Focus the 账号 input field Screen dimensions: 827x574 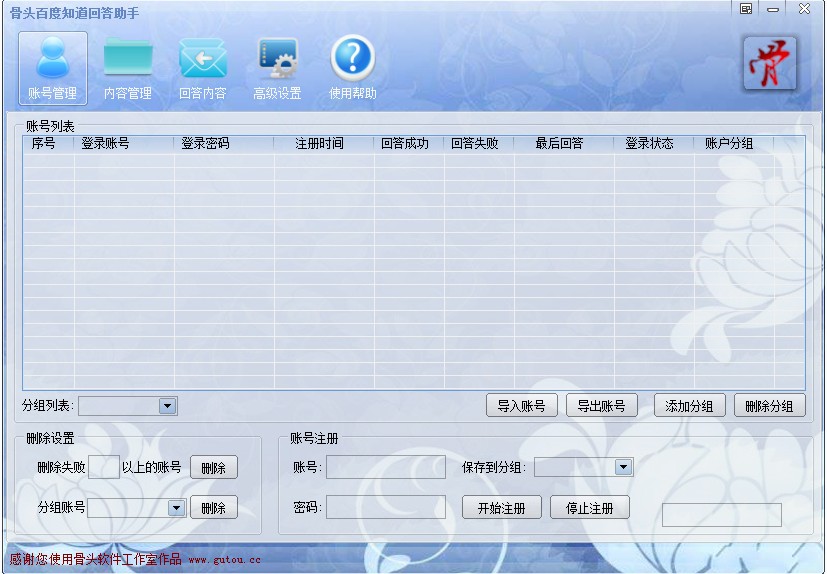pos(386,467)
